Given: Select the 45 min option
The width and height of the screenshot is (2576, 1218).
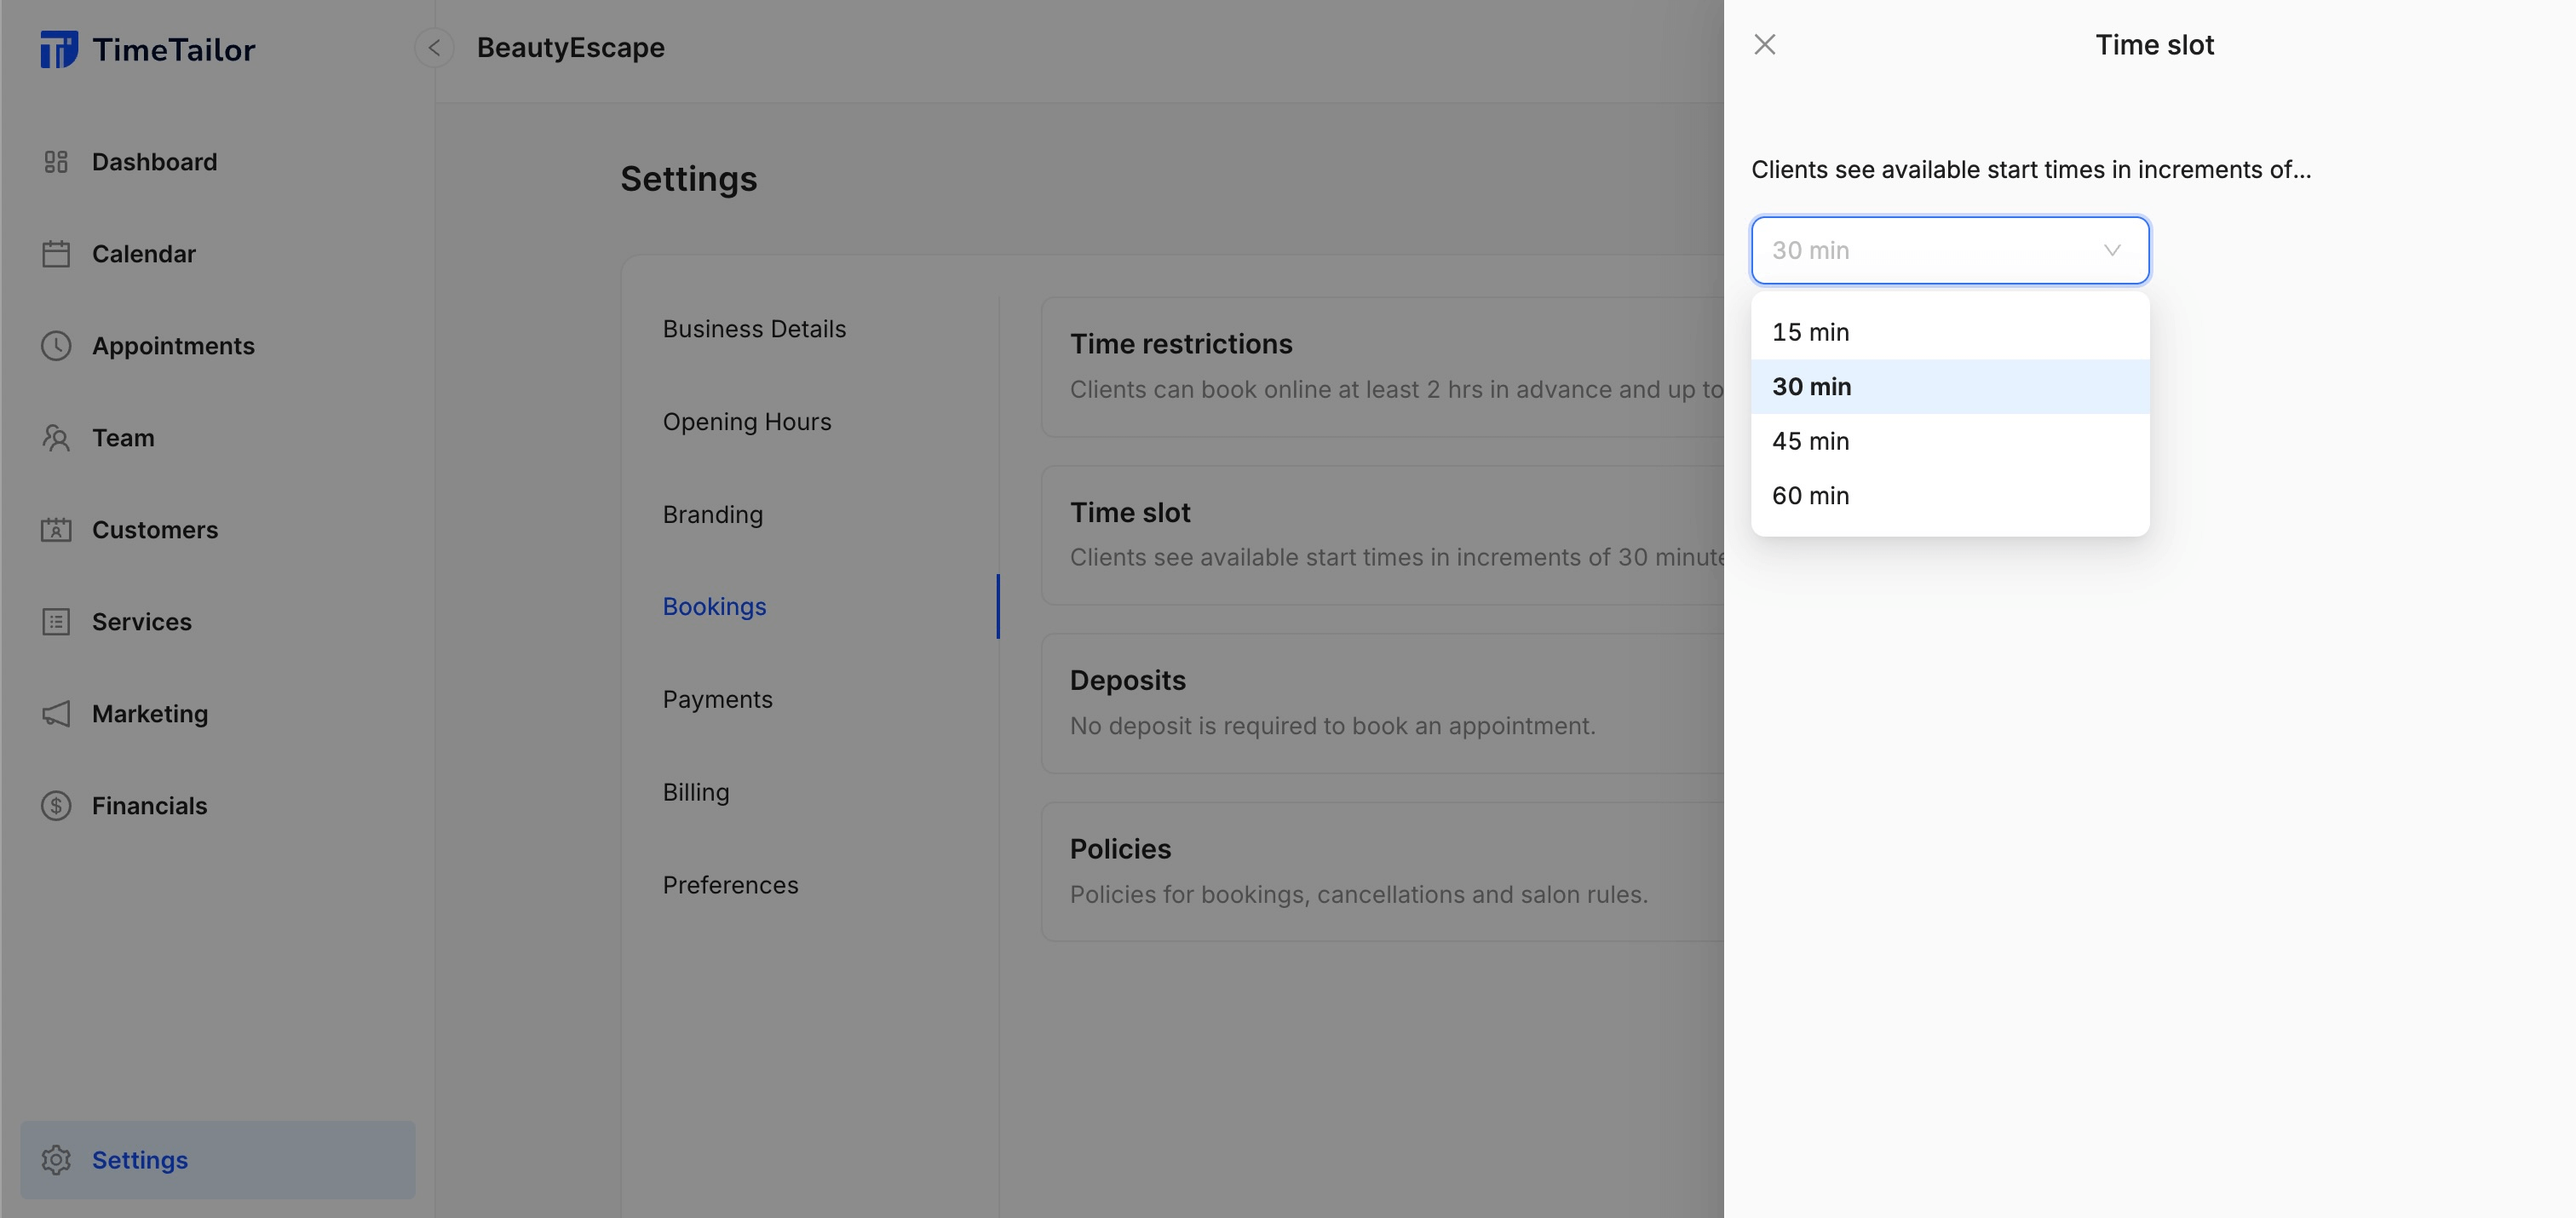Looking at the screenshot, I should tap(1810, 441).
